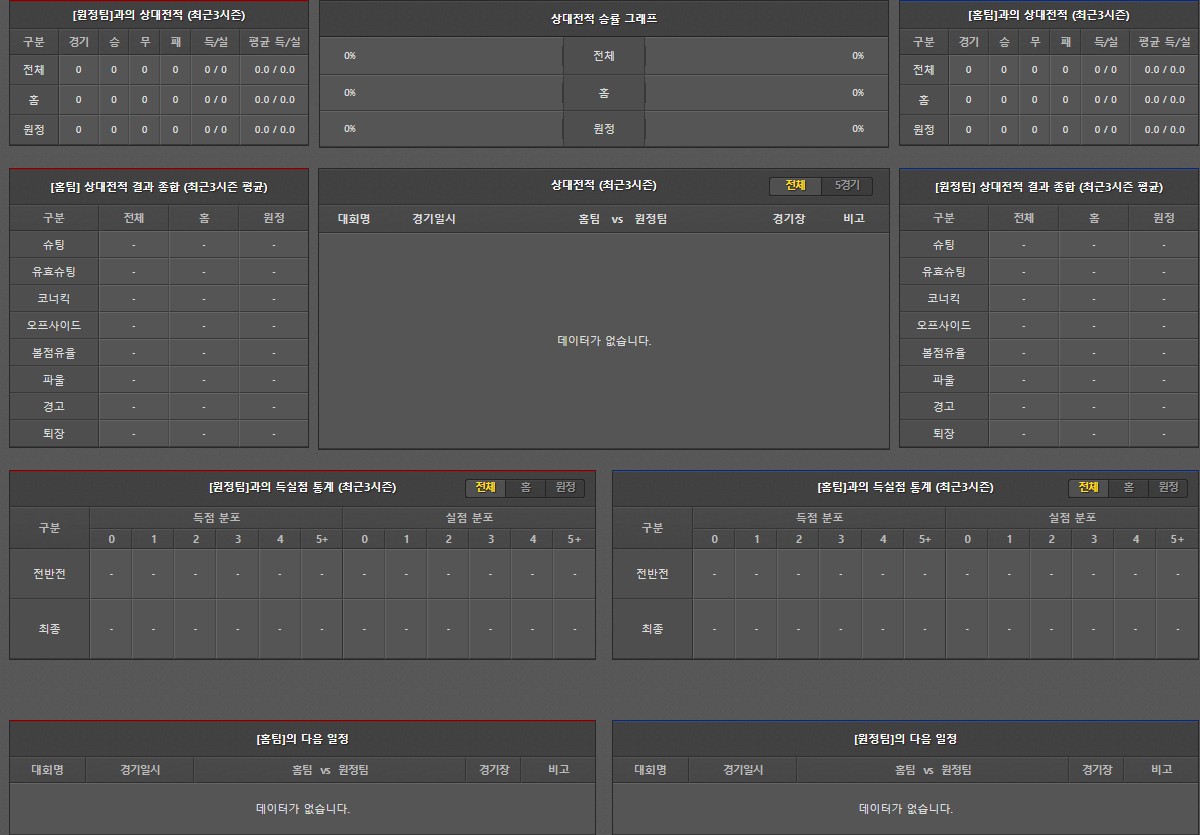Switch [홈팀]과의 득실점 통계 to 홈
This screenshot has width=1200, height=835.
[x=1128, y=488]
